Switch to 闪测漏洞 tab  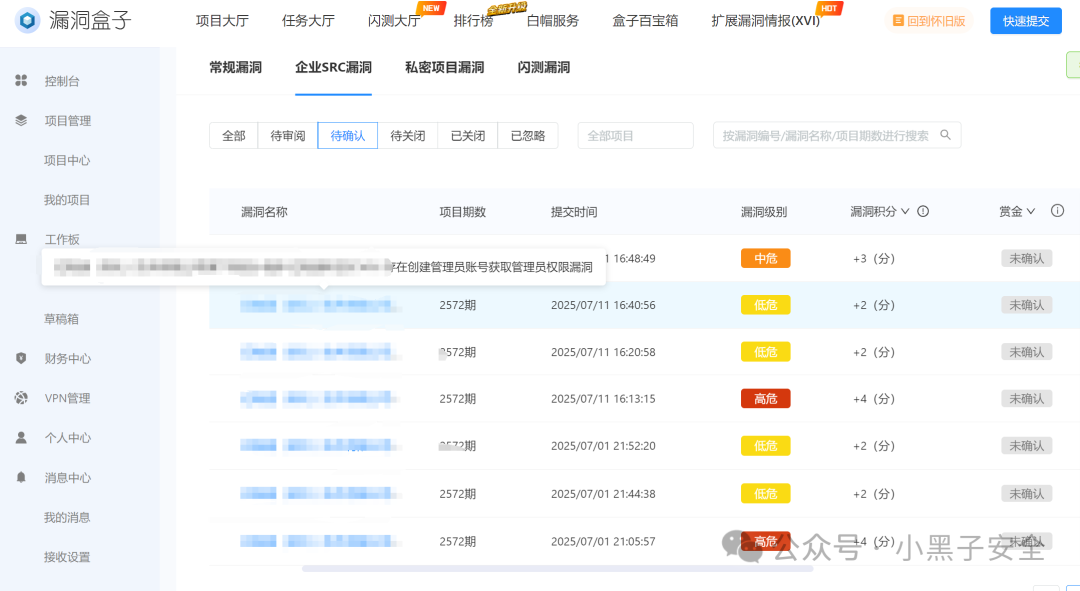click(544, 68)
